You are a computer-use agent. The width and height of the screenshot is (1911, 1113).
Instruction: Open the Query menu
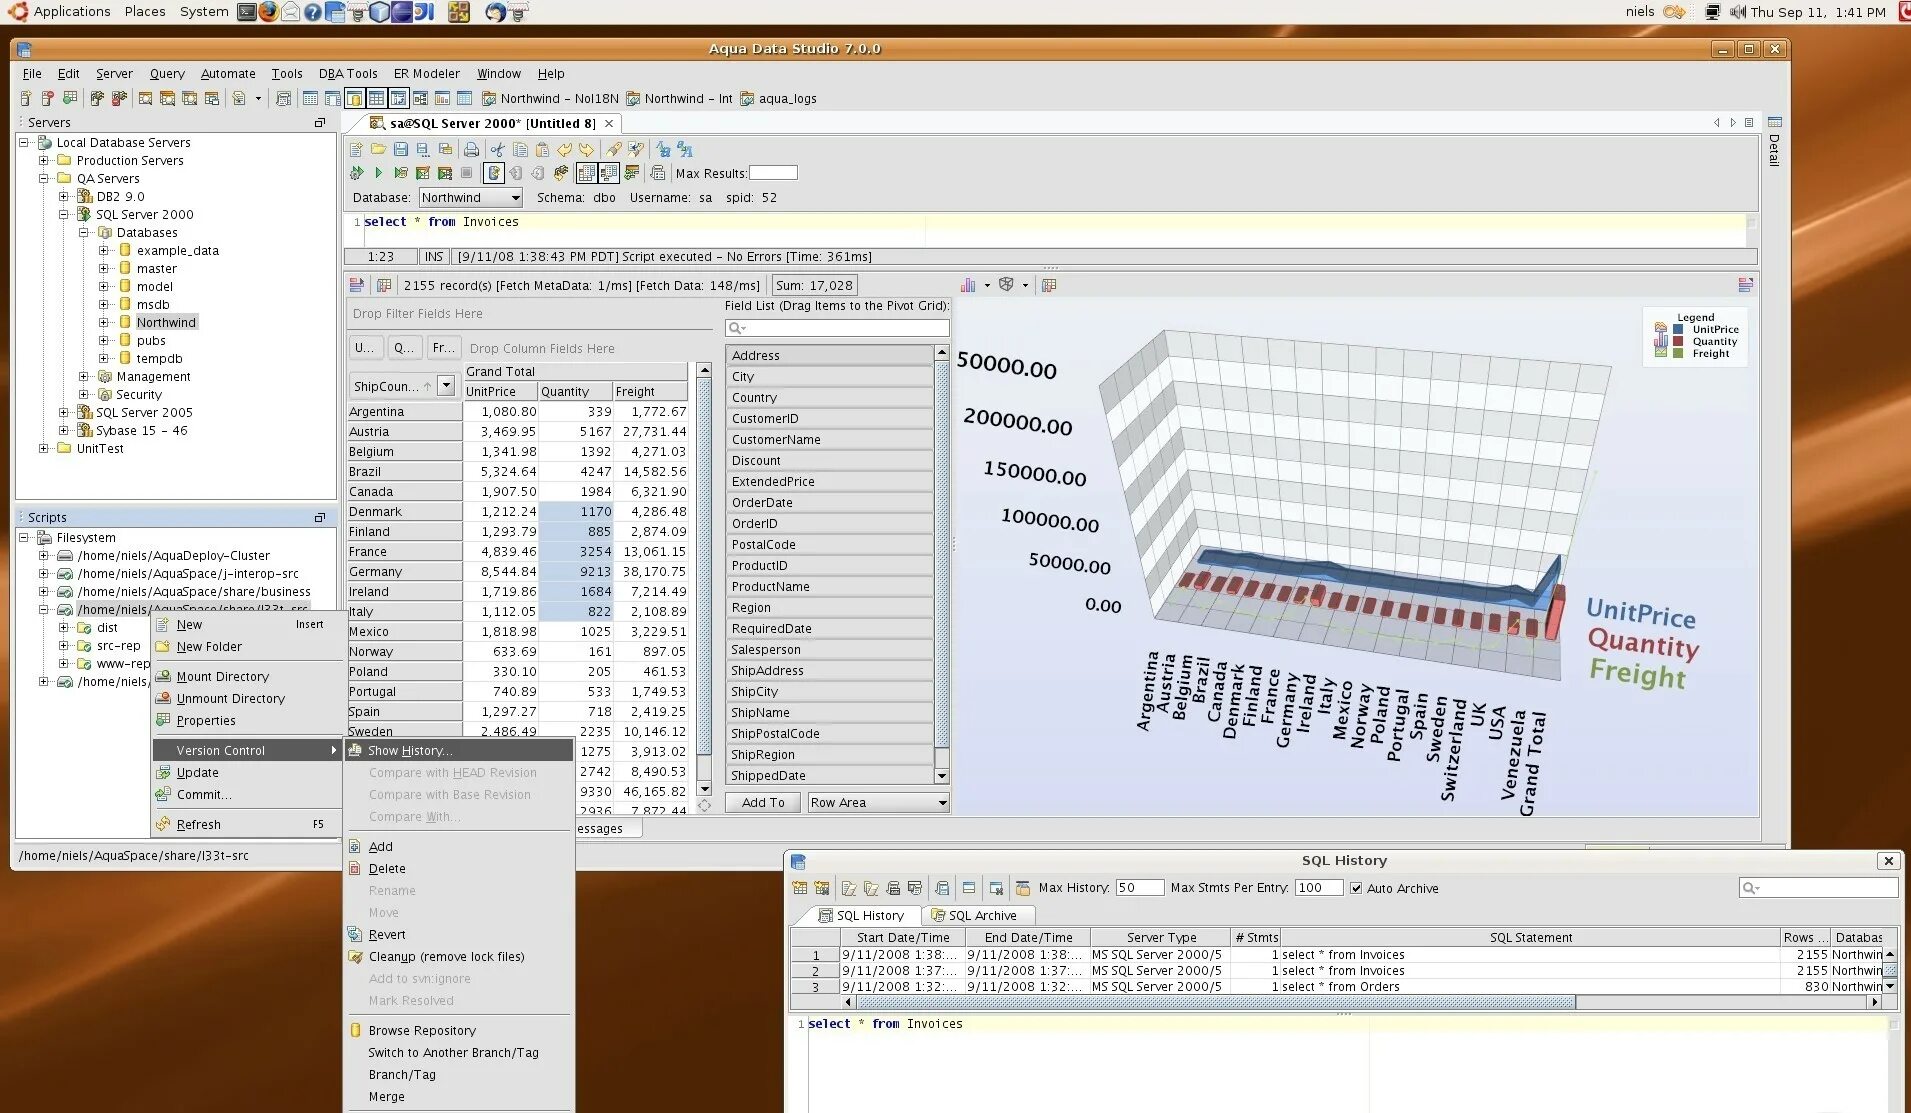[167, 73]
